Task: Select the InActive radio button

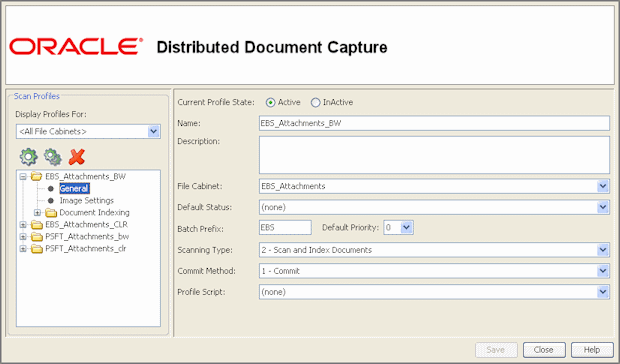Action: [x=315, y=102]
